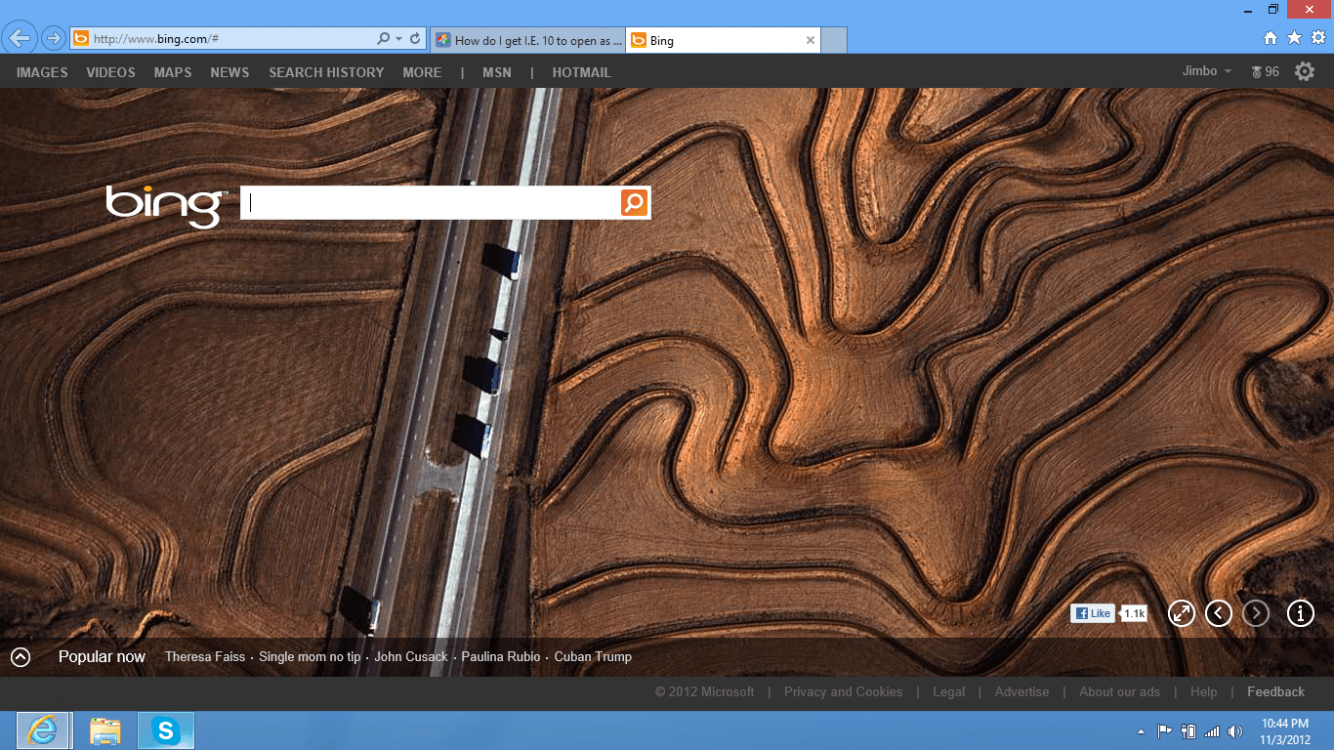Refresh the page from the address bar
Image resolution: width=1334 pixels, height=750 pixels.
pyautogui.click(x=415, y=39)
